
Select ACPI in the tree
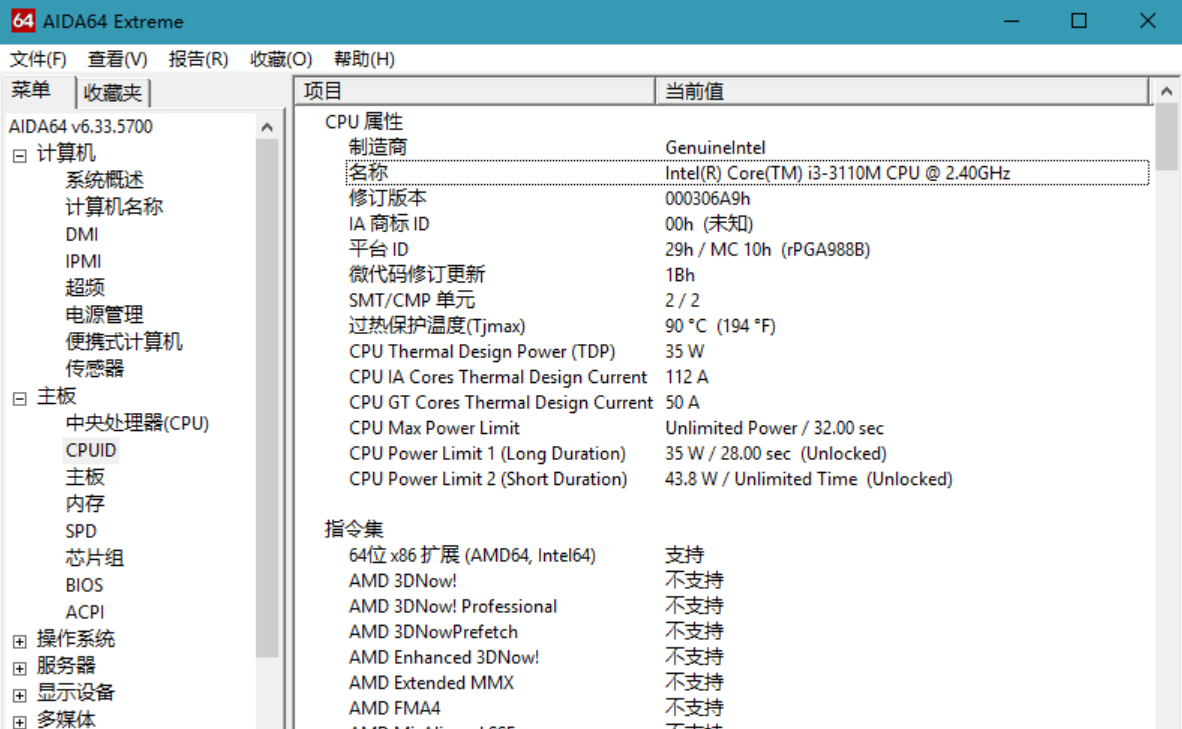coord(84,612)
